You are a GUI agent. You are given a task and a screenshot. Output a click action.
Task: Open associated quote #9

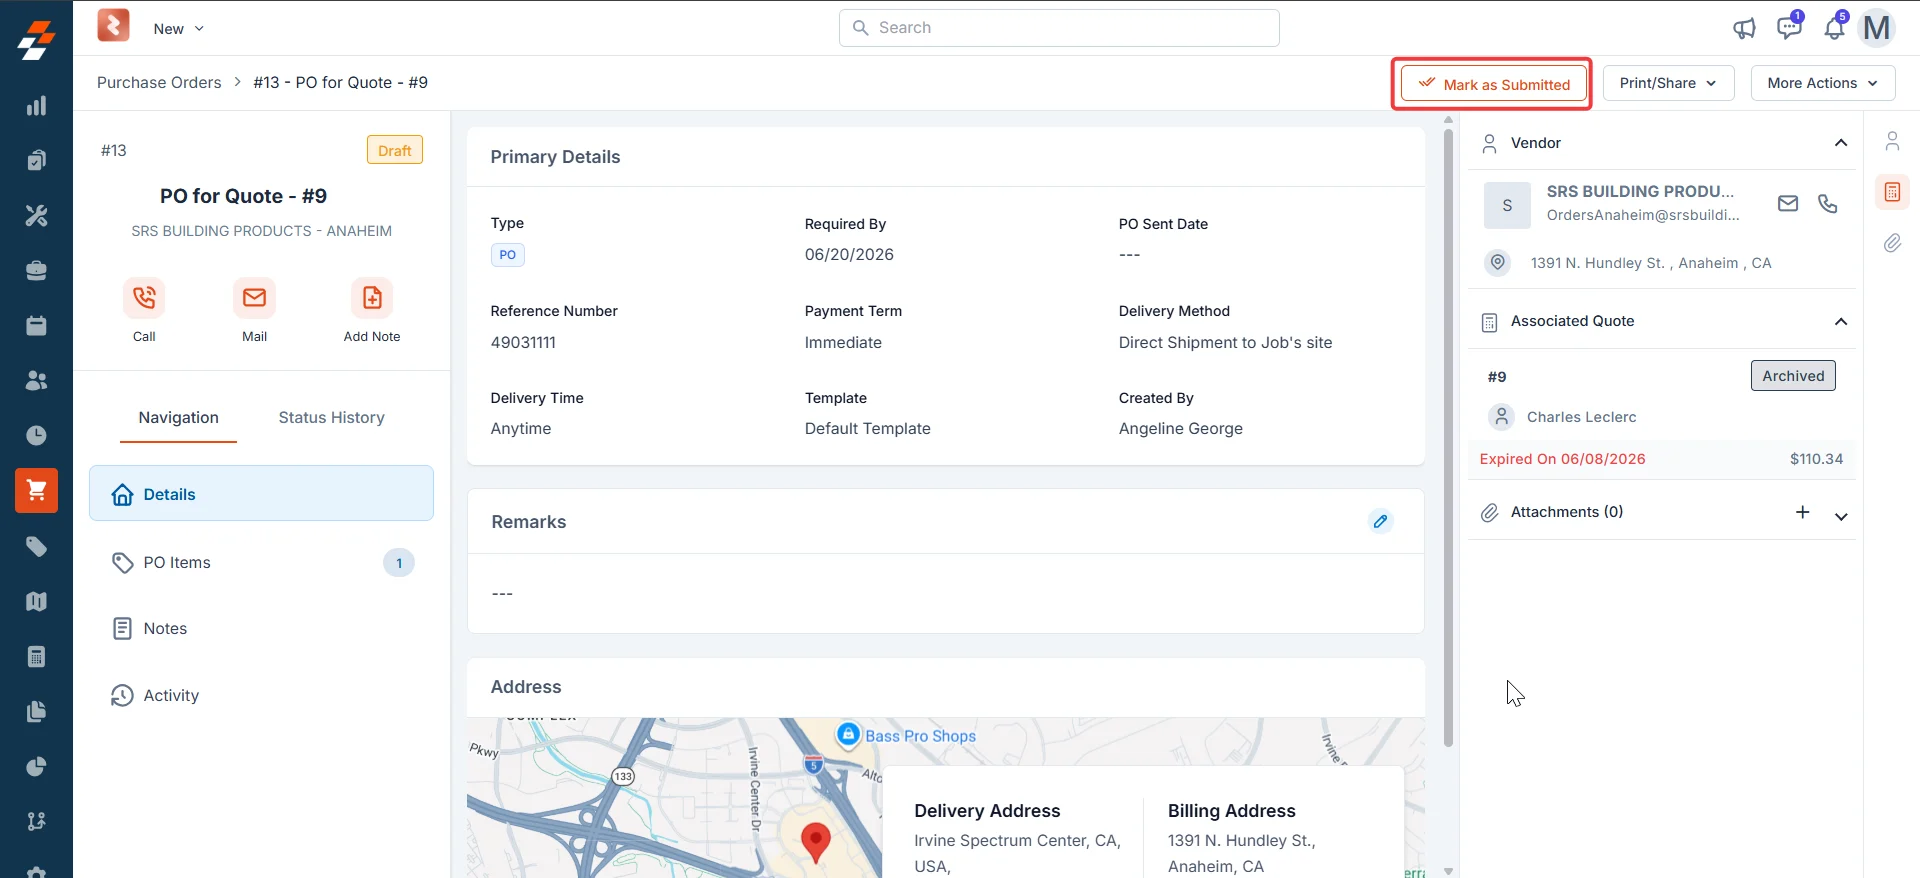click(1497, 377)
